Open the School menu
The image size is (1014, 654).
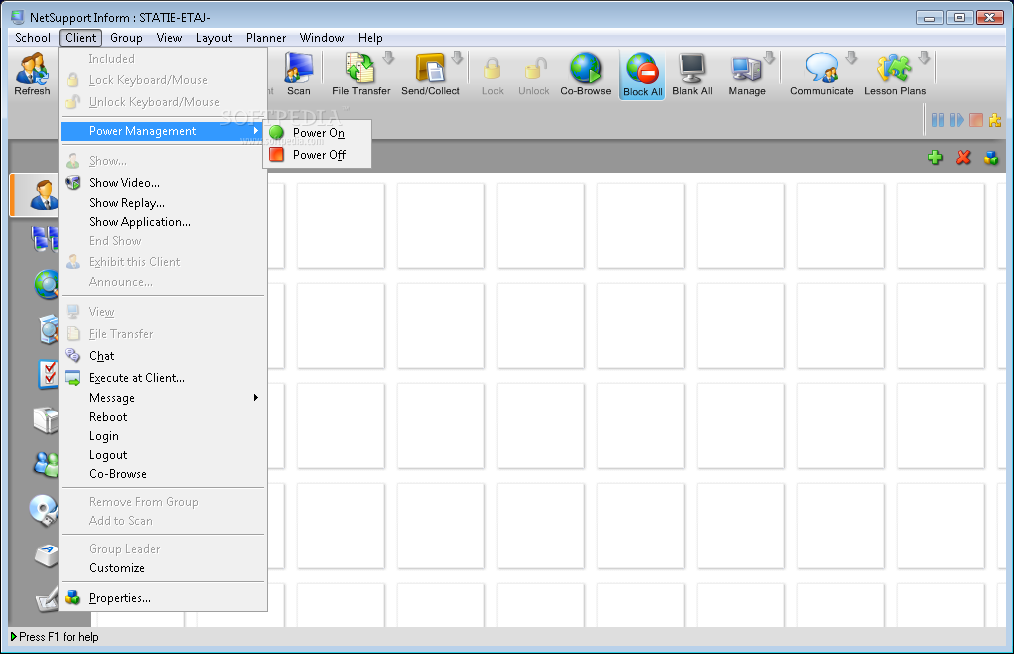[x=33, y=38]
